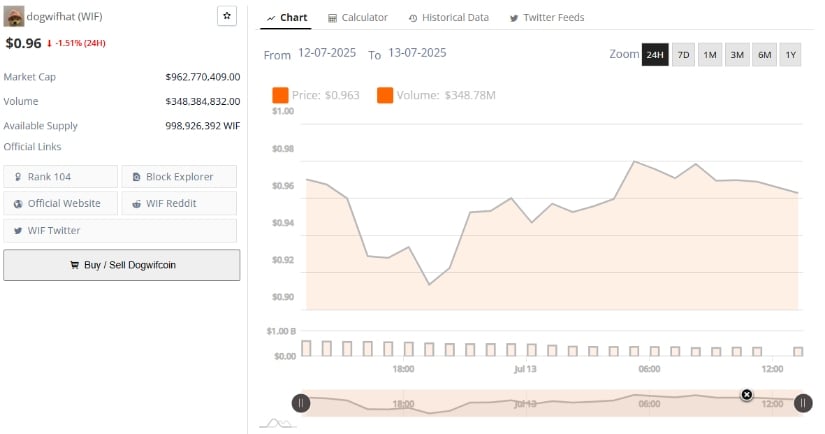Open the Block Explorer link

pos(179,177)
